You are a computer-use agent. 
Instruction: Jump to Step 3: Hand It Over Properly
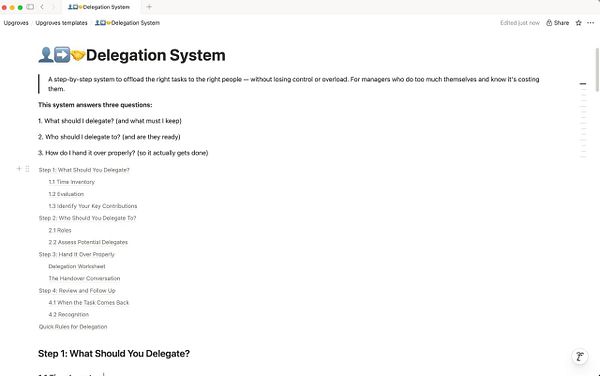click(77, 254)
